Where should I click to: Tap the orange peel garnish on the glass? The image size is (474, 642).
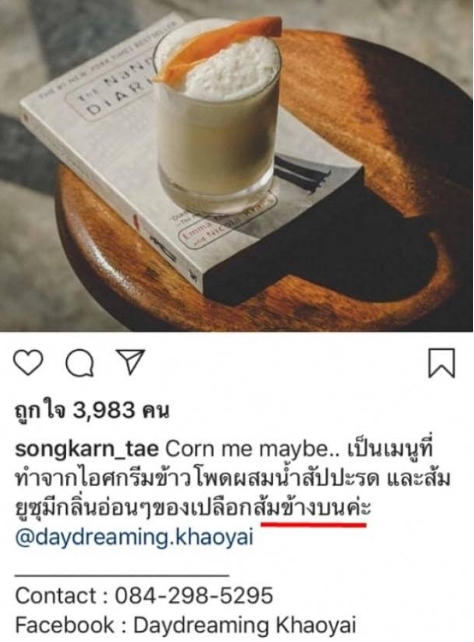(x=218, y=48)
